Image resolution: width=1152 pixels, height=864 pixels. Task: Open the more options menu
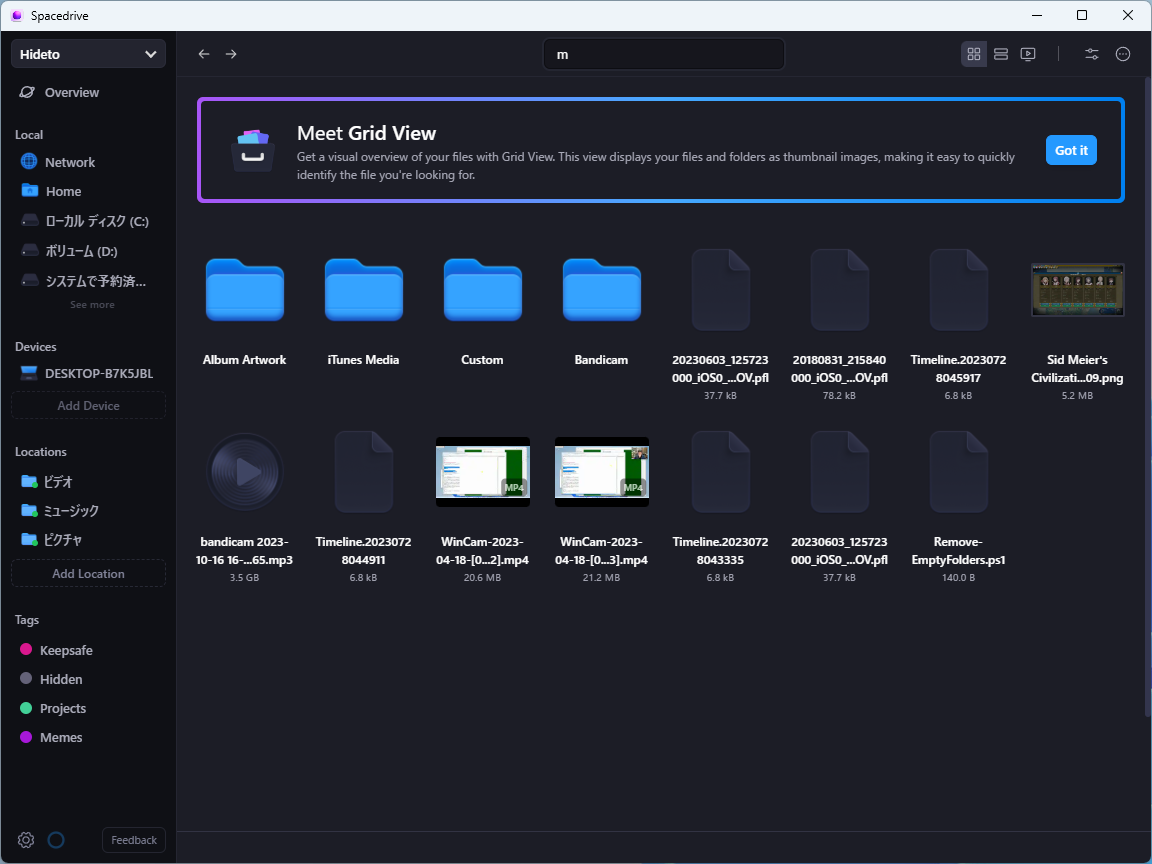[x=1122, y=53]
